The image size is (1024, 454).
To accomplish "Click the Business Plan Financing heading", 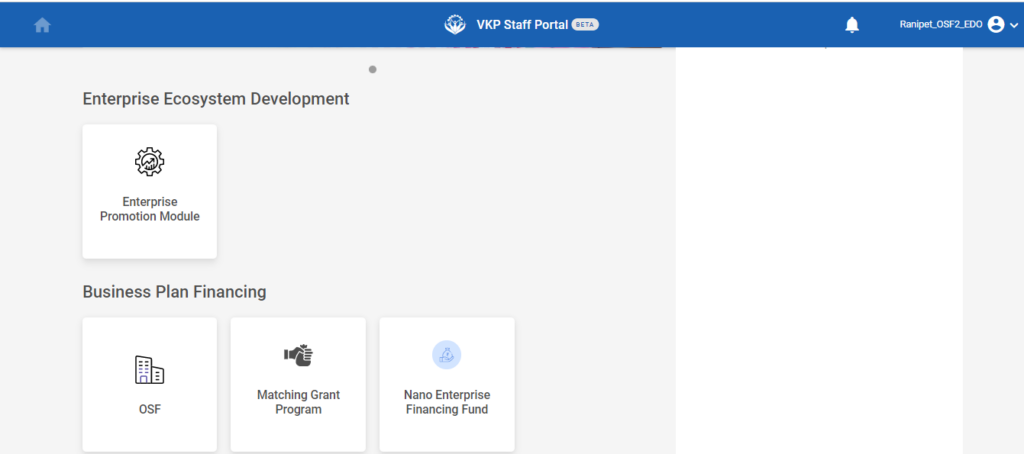I will coord(174,292).
